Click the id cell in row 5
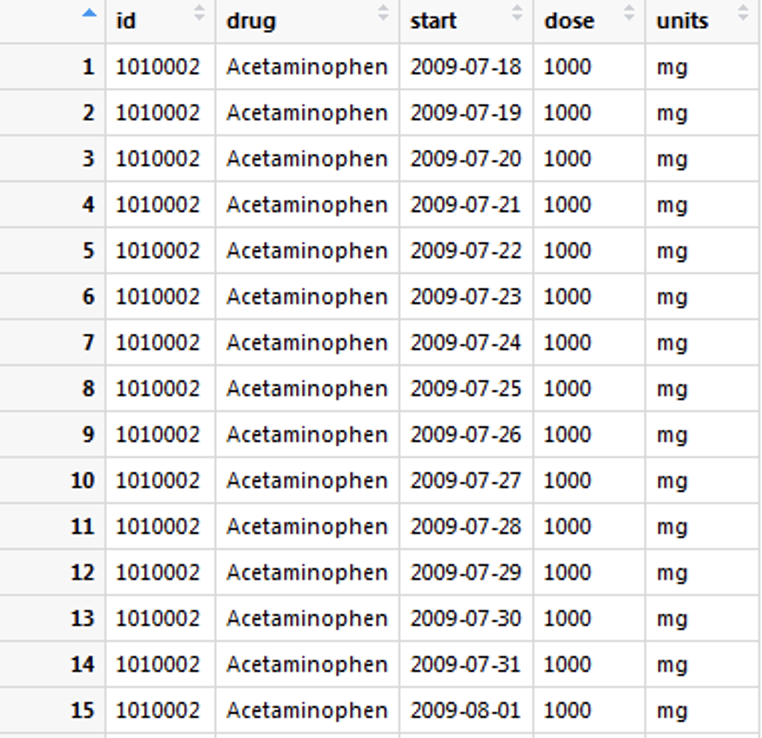The width and height of the screenshot is (762, 738). pyautogui.click(x=158, y=251)
